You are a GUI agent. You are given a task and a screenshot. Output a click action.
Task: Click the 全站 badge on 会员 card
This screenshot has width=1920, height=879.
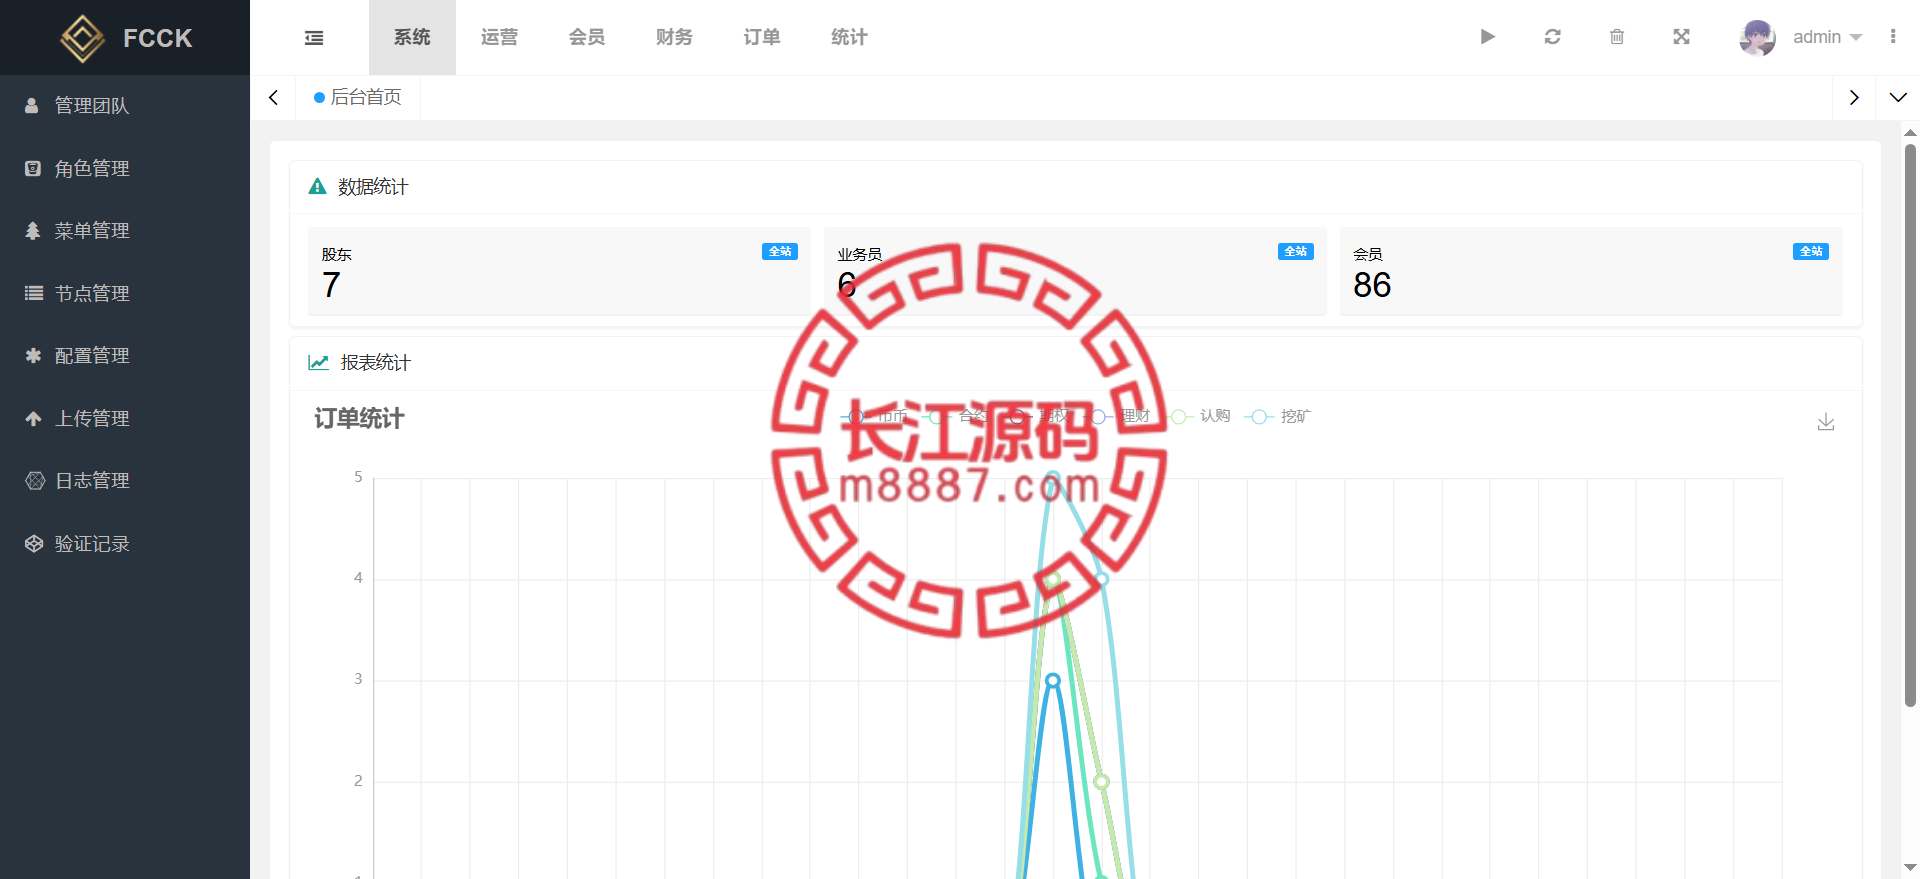tap(1811, 252)
